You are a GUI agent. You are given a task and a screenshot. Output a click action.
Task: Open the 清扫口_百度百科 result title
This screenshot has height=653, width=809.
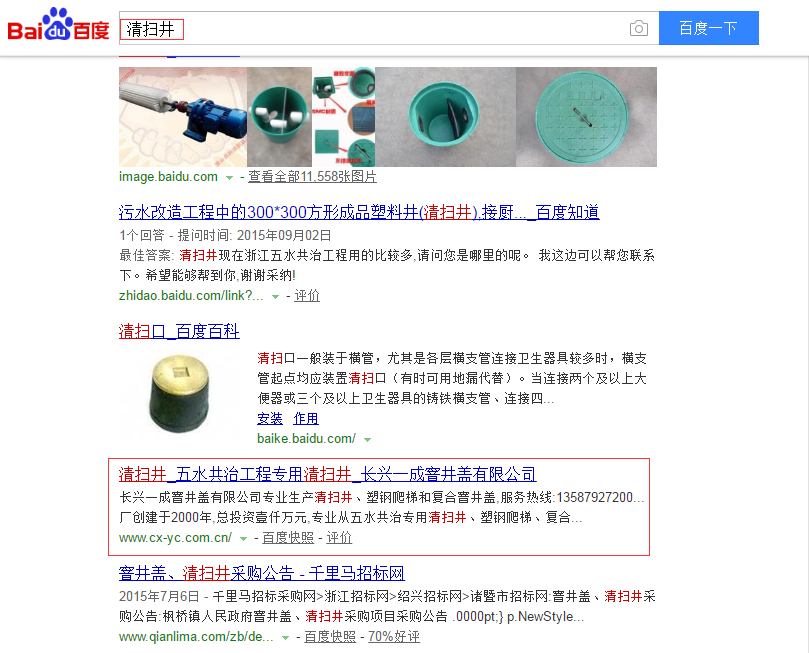click(179, 331)
